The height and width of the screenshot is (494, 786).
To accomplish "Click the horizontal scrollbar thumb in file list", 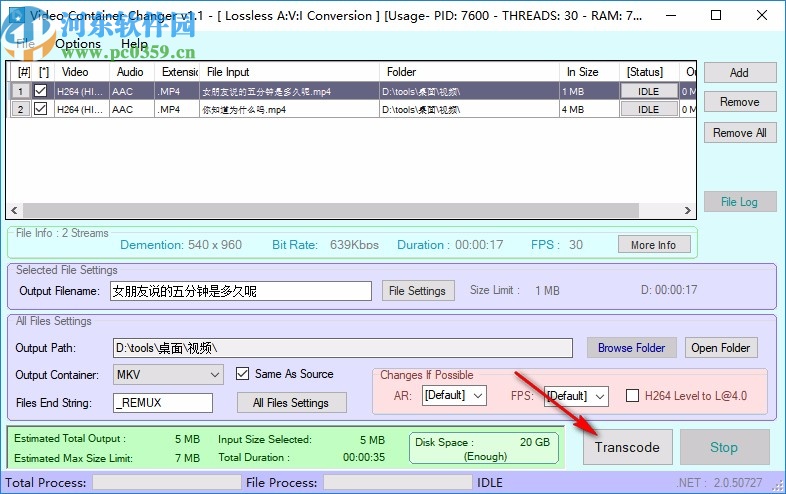I will pos(331,211).
